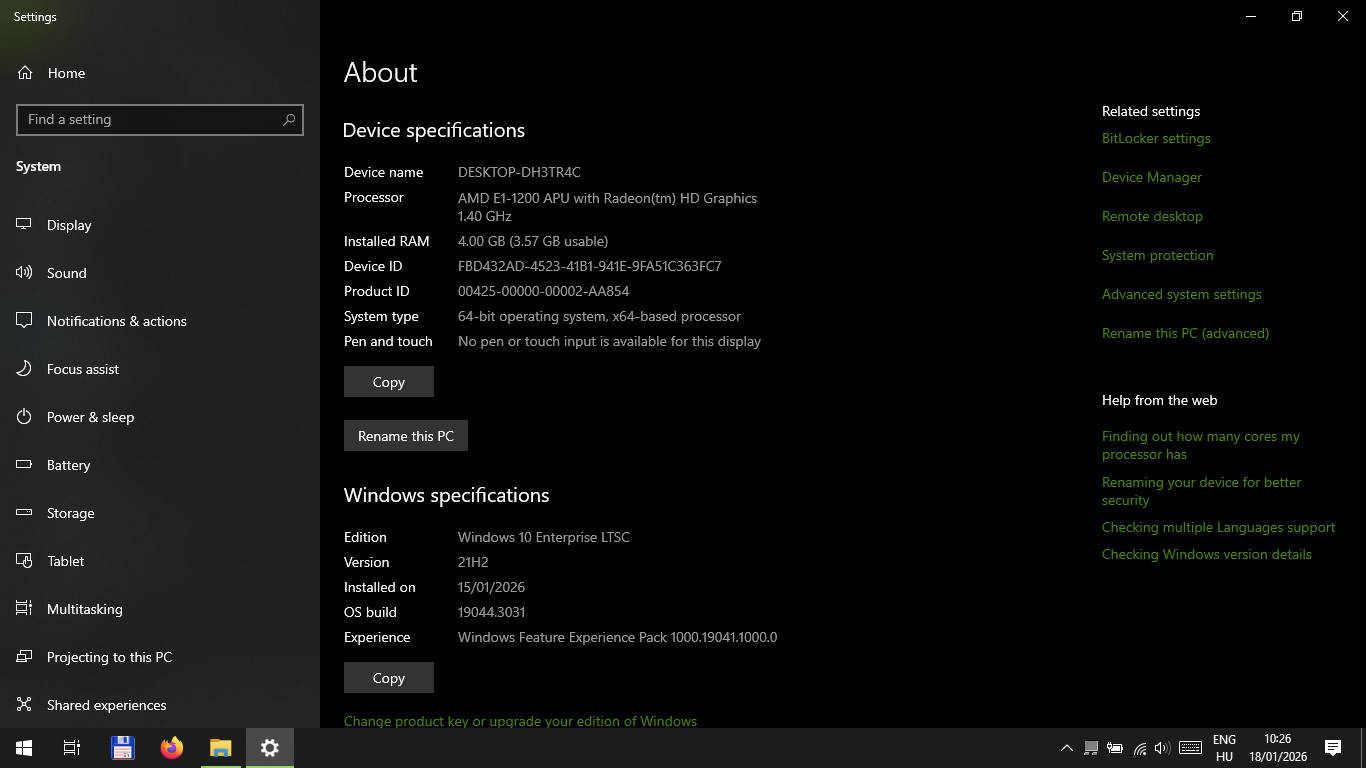This screenshot has height=768, width=1366.
Task: Open System protection link
Action: point(1158,256)
